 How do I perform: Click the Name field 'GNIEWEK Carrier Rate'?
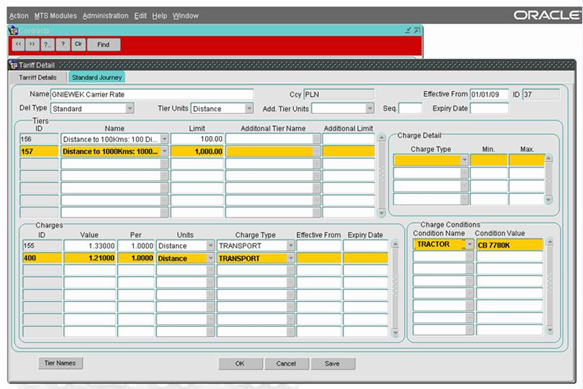click(x=152, y=94)
